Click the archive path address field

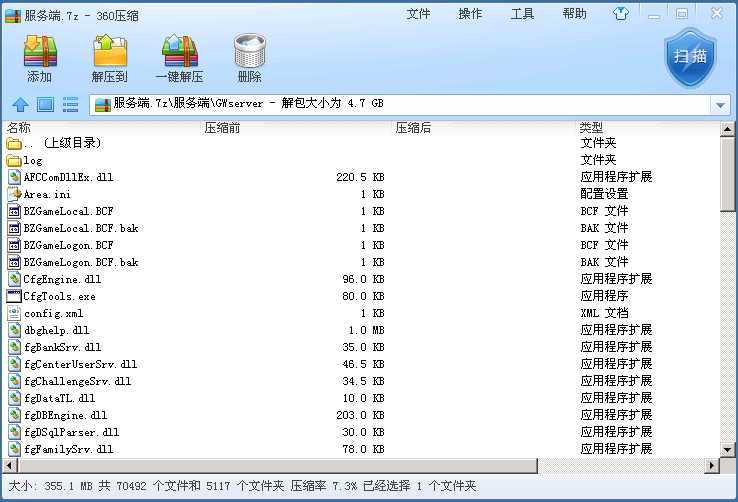tap(400, 104)
